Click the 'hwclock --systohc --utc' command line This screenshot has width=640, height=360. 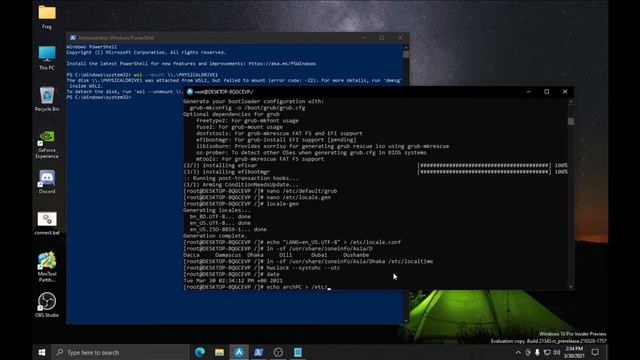coord(262,268)
